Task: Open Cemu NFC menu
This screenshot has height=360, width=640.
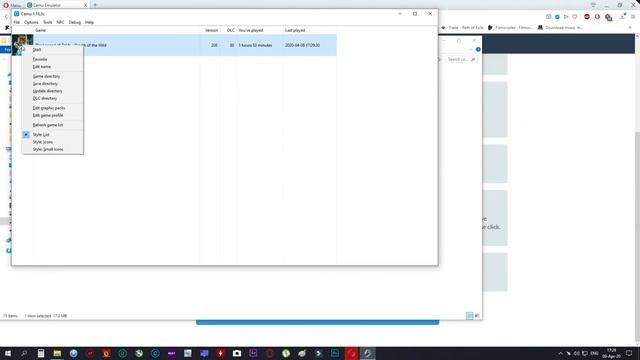Action: (60, 22)
